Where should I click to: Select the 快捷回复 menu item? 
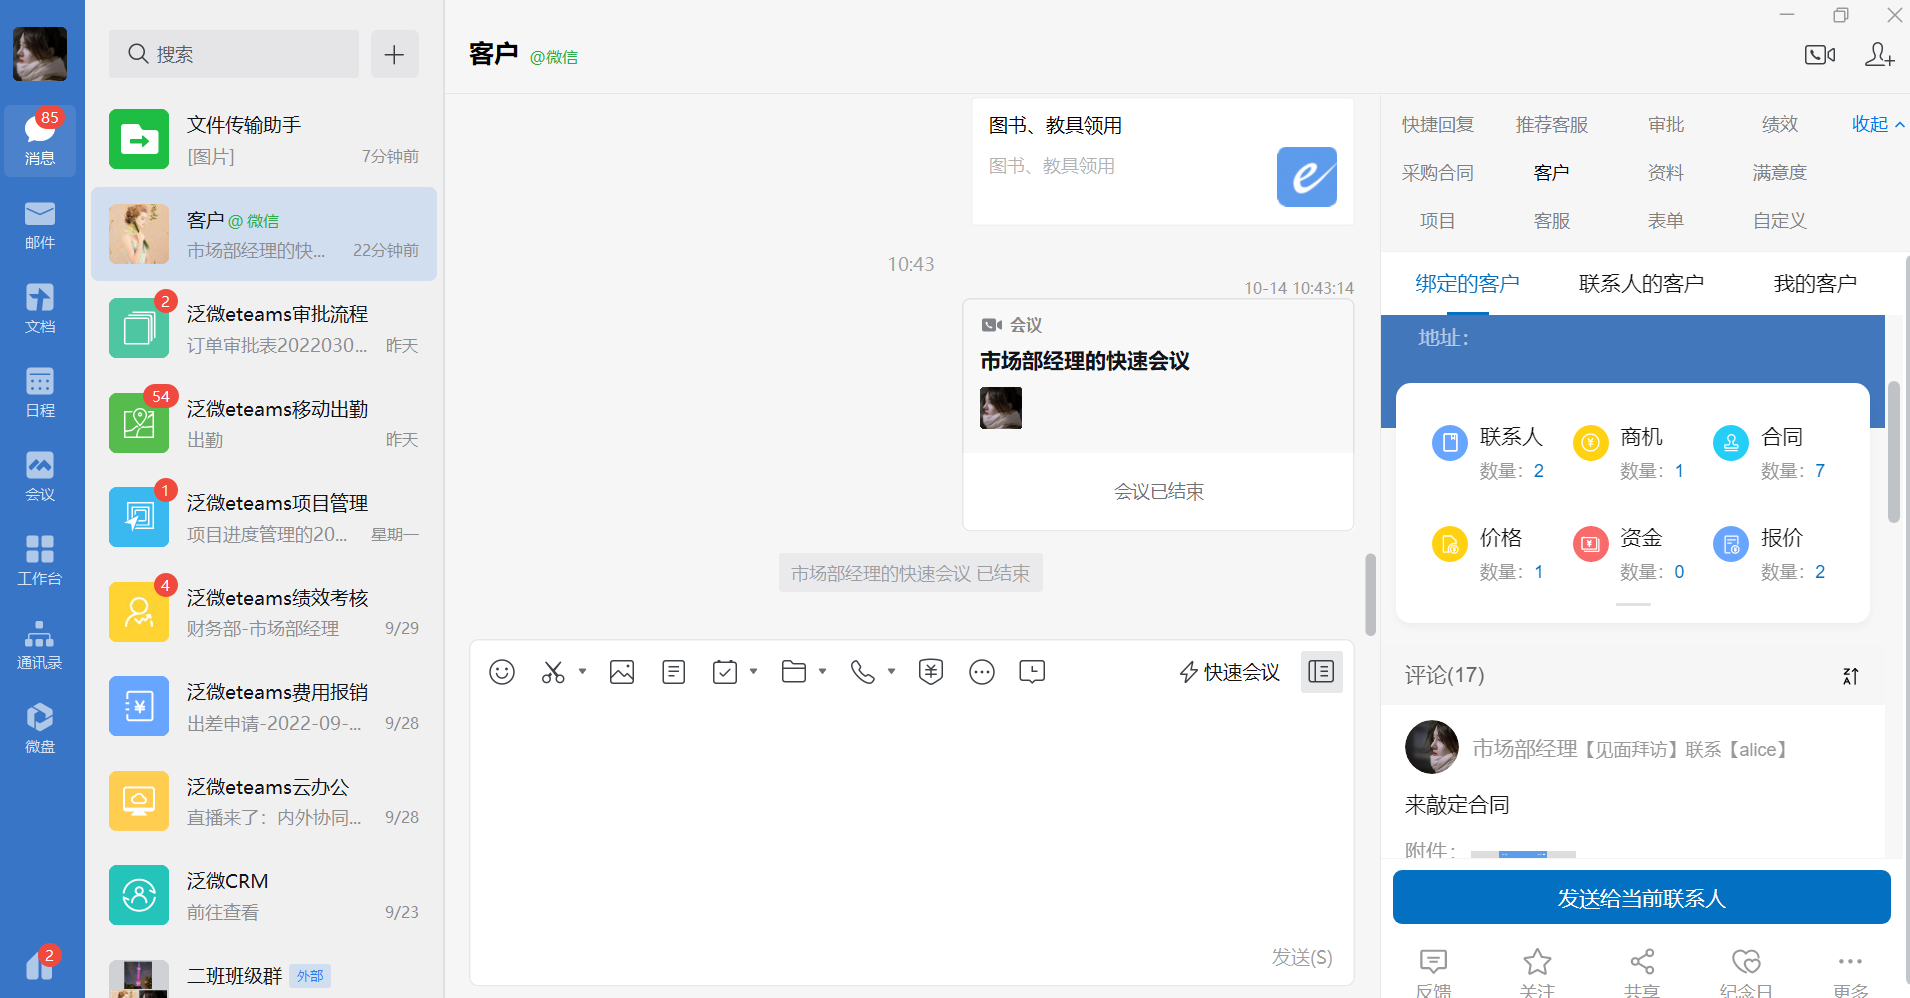click(1438, 124)
